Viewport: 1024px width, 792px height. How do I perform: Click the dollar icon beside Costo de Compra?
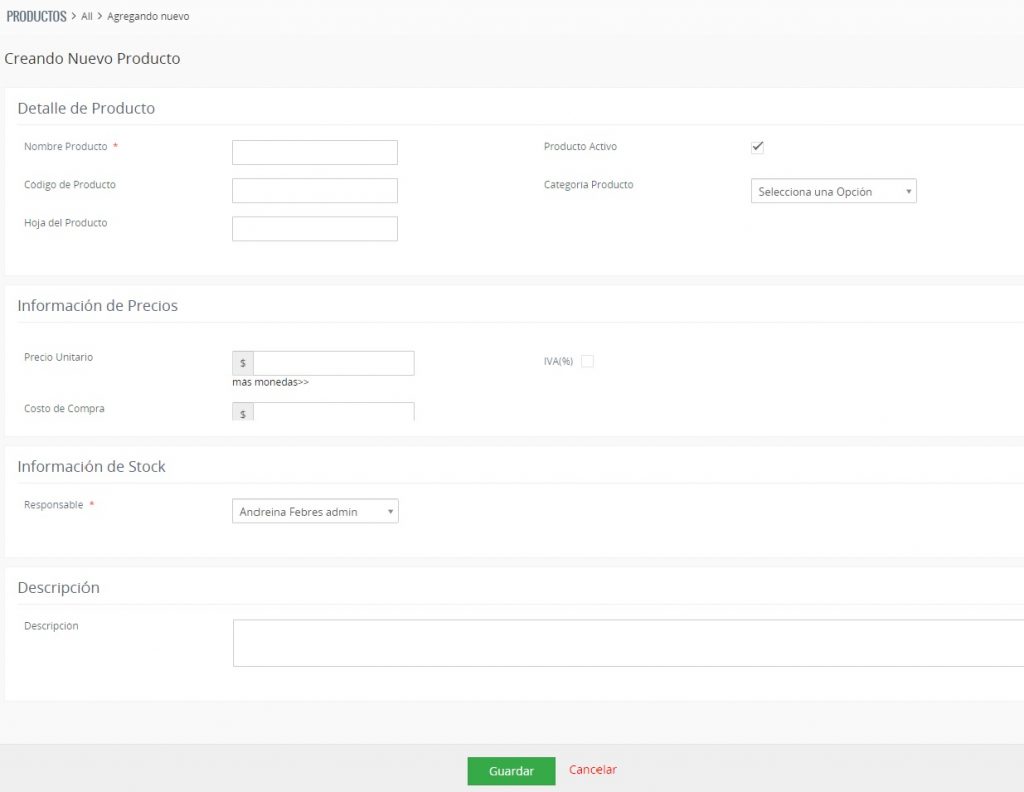(x=243, y=413)
